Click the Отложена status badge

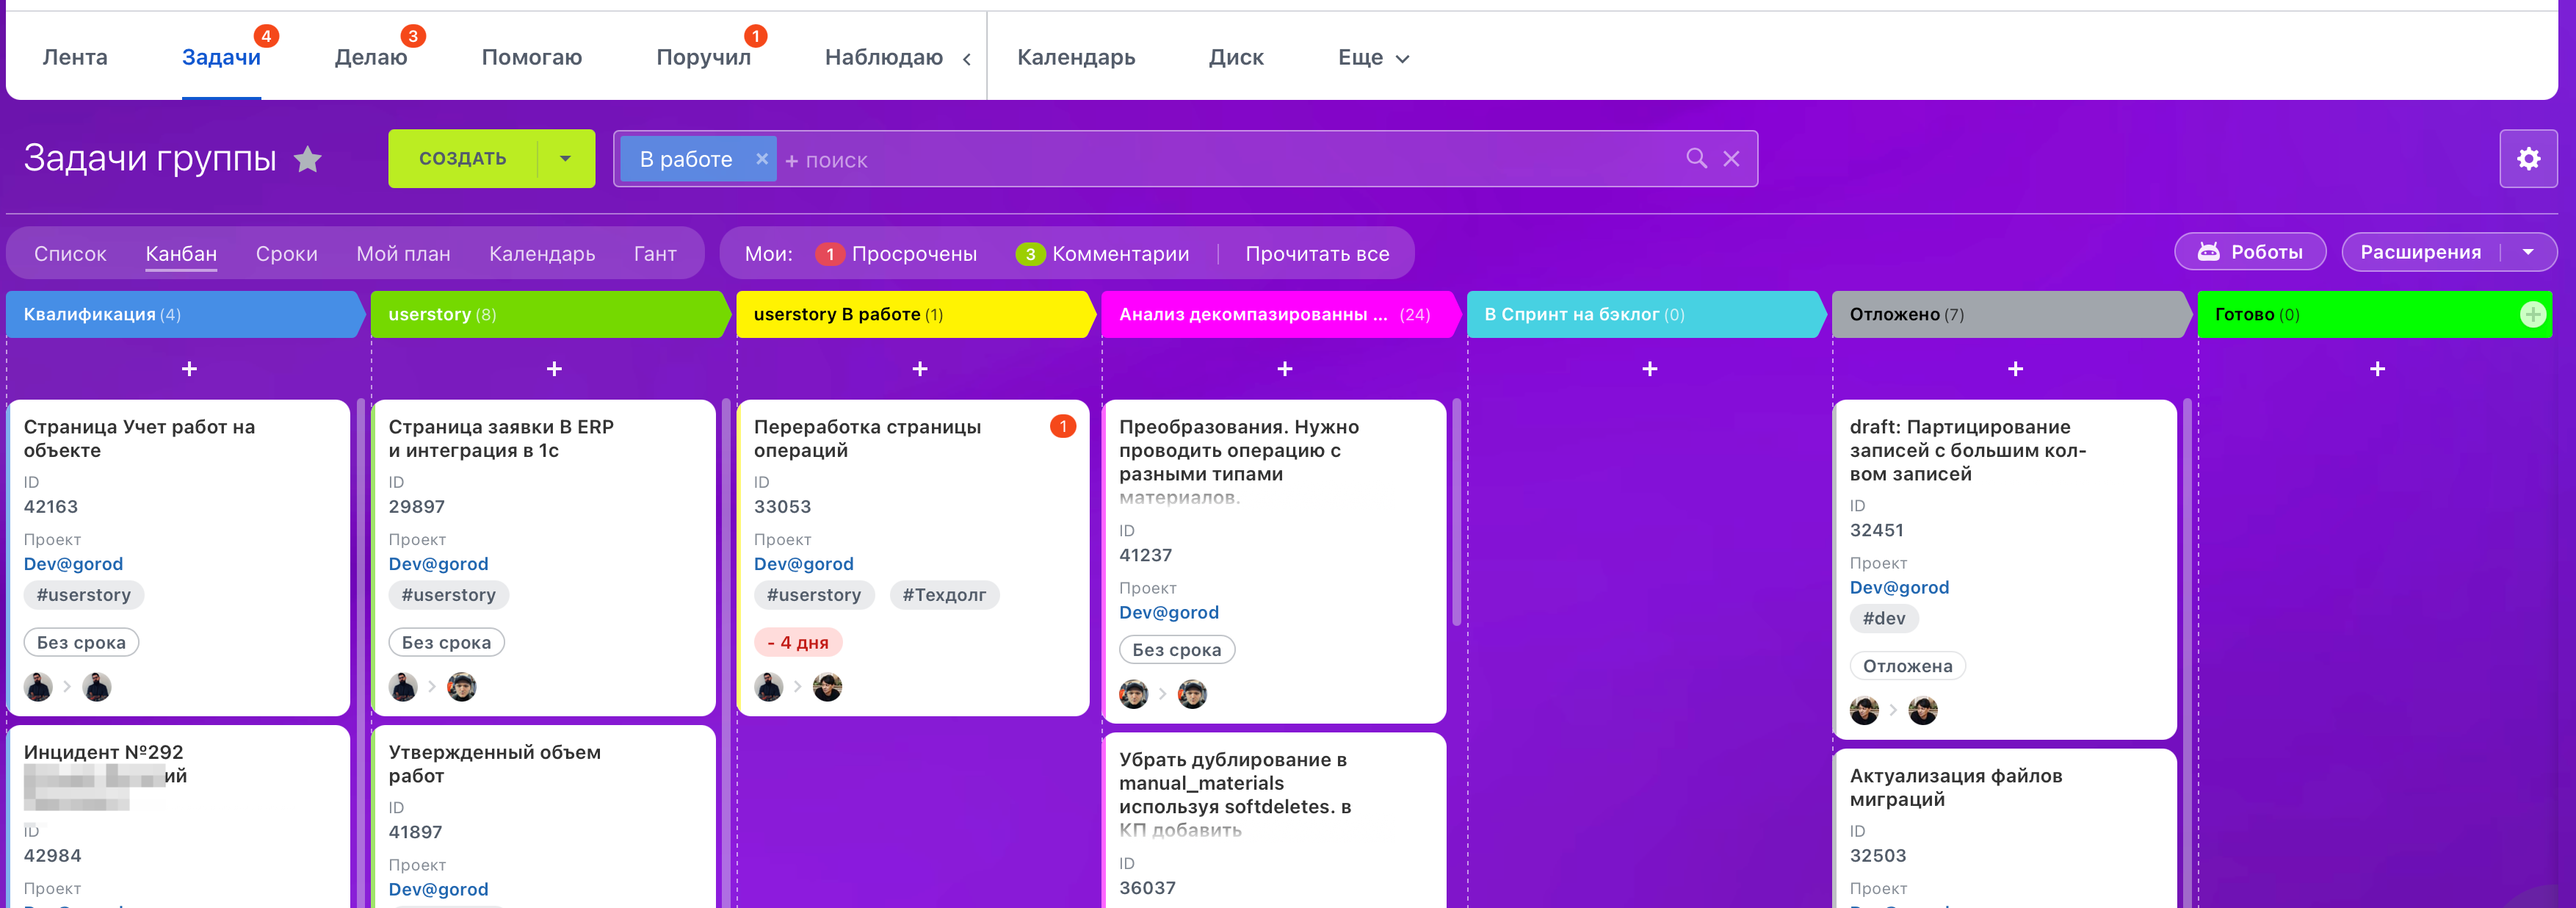point(1907,666)
